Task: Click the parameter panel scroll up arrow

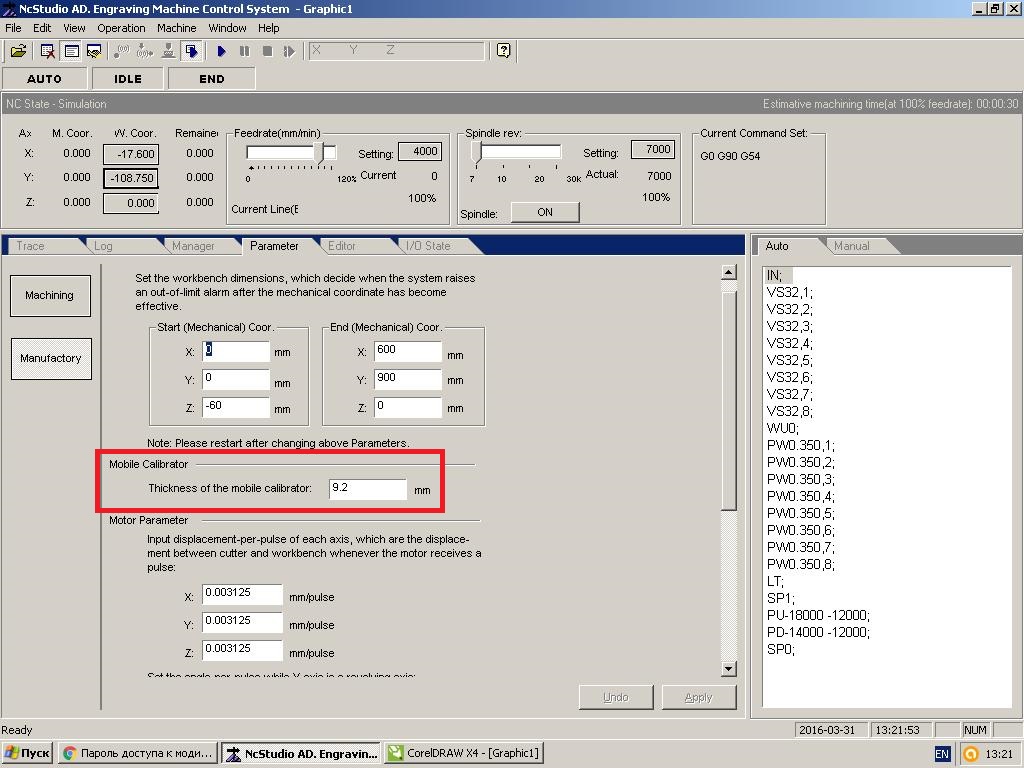Action: pos(729,272)
